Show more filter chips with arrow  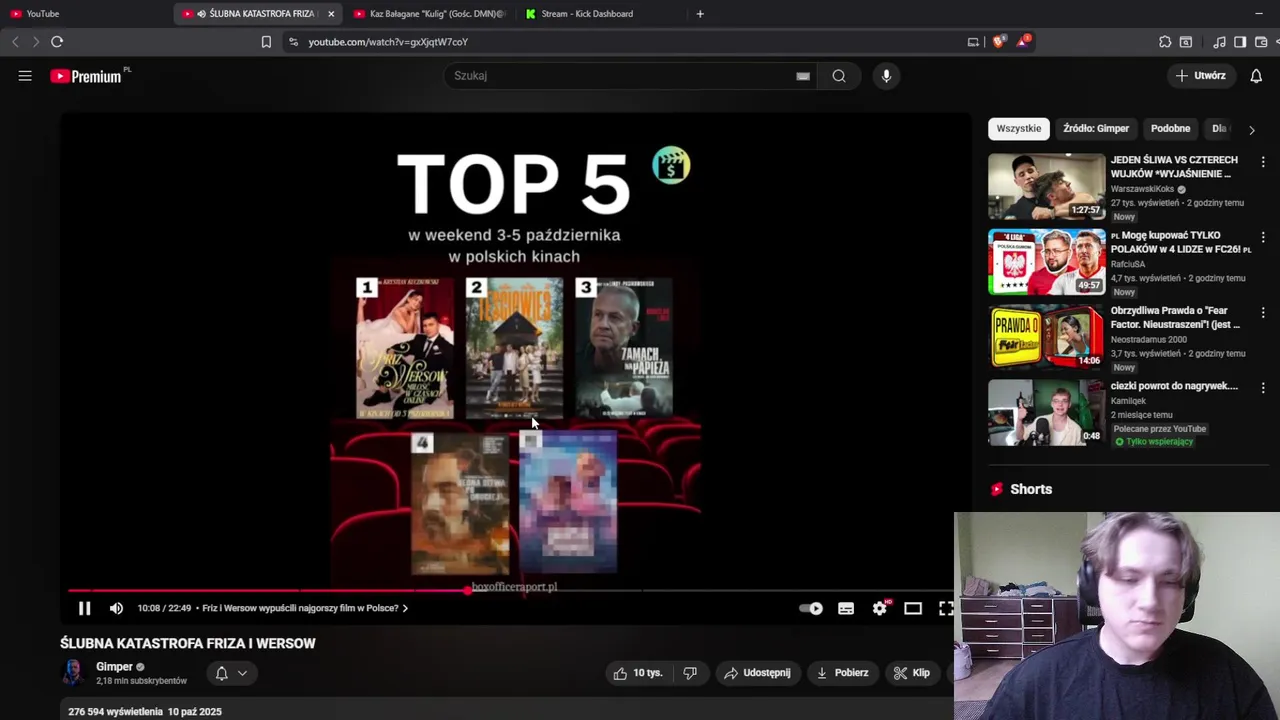pos(1251,129)
